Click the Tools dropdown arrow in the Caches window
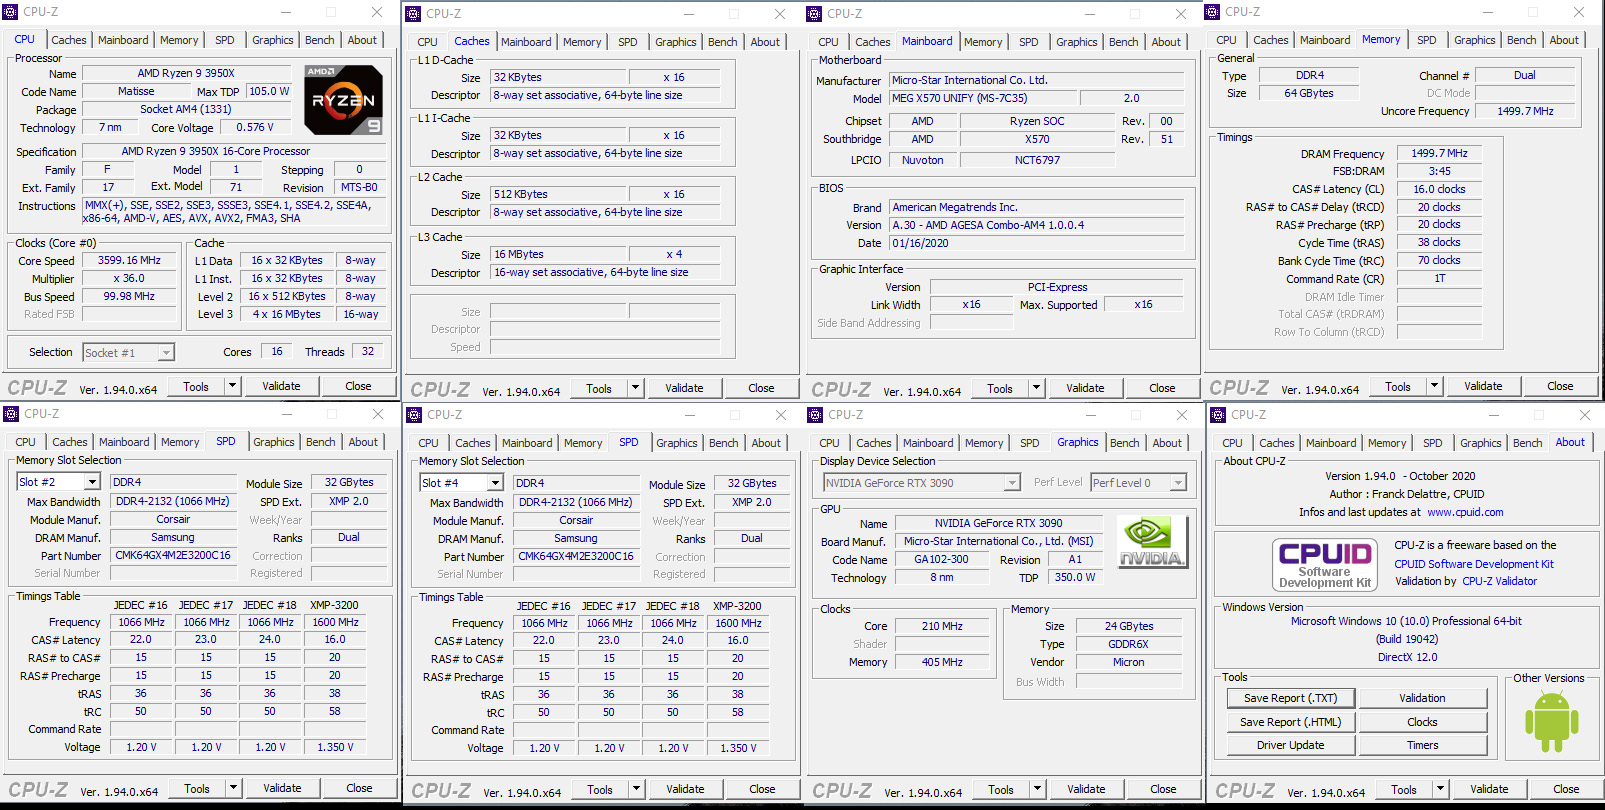Viewport: 1605px width, 810px height. click(635, 388)
